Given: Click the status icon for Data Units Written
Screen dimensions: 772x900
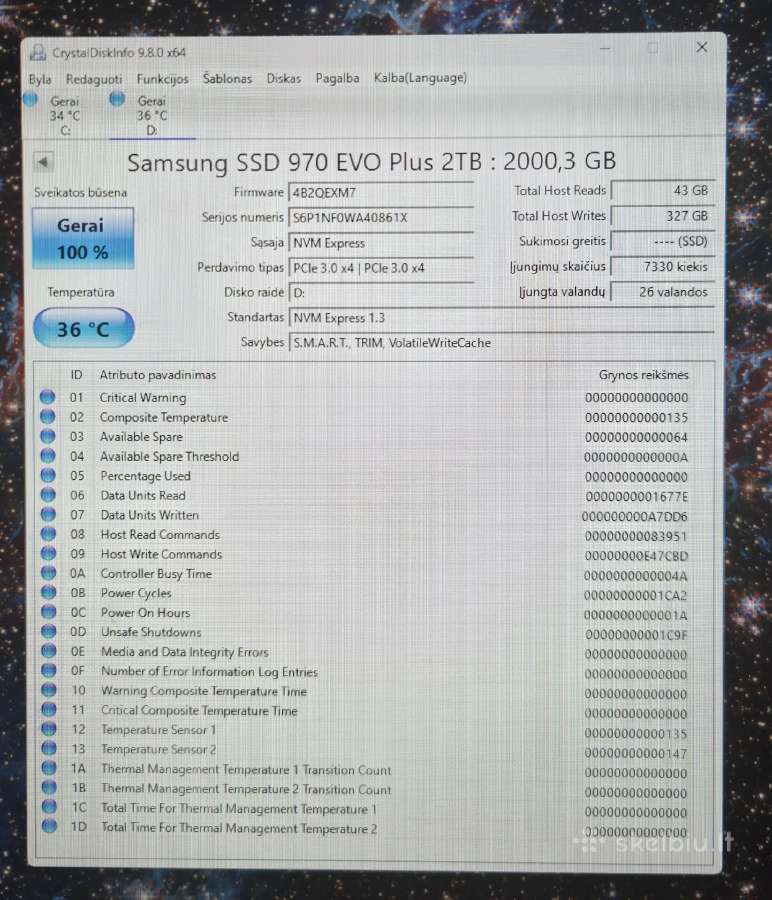Looking at the screenshot, I should pos(48,514).
